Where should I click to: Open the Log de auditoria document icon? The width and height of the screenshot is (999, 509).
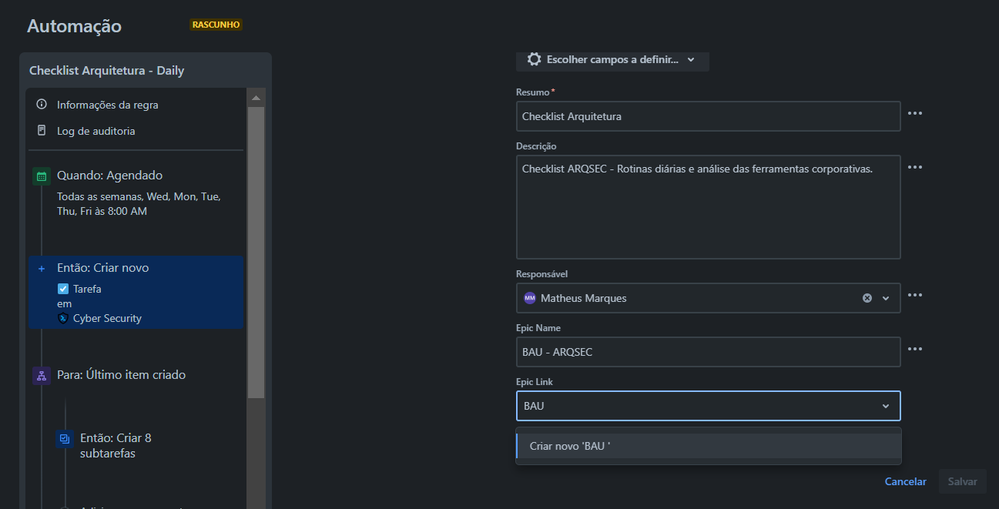pos(41,131)
